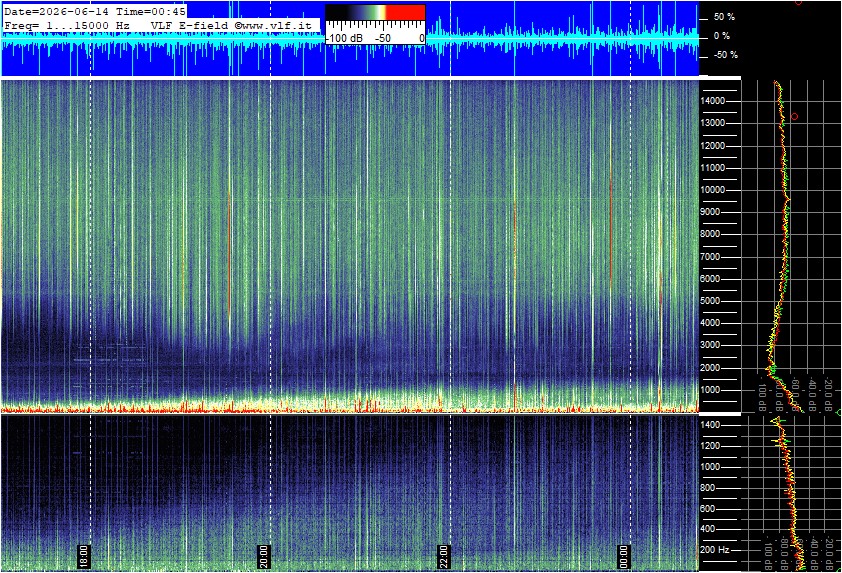Click the 600 low-band axis label
This screenshot has height=573, width=842.
coord(708,509)
